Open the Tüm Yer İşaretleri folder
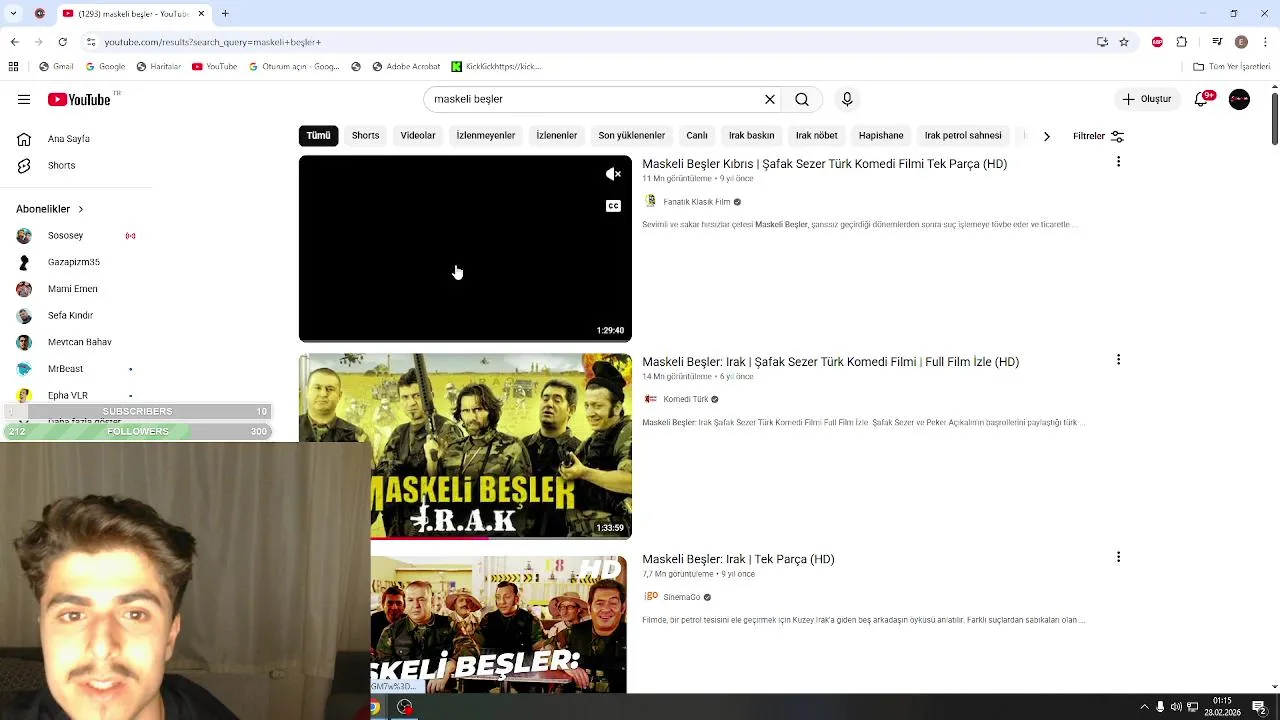 pyautogui.click(x=1232, y=67)
